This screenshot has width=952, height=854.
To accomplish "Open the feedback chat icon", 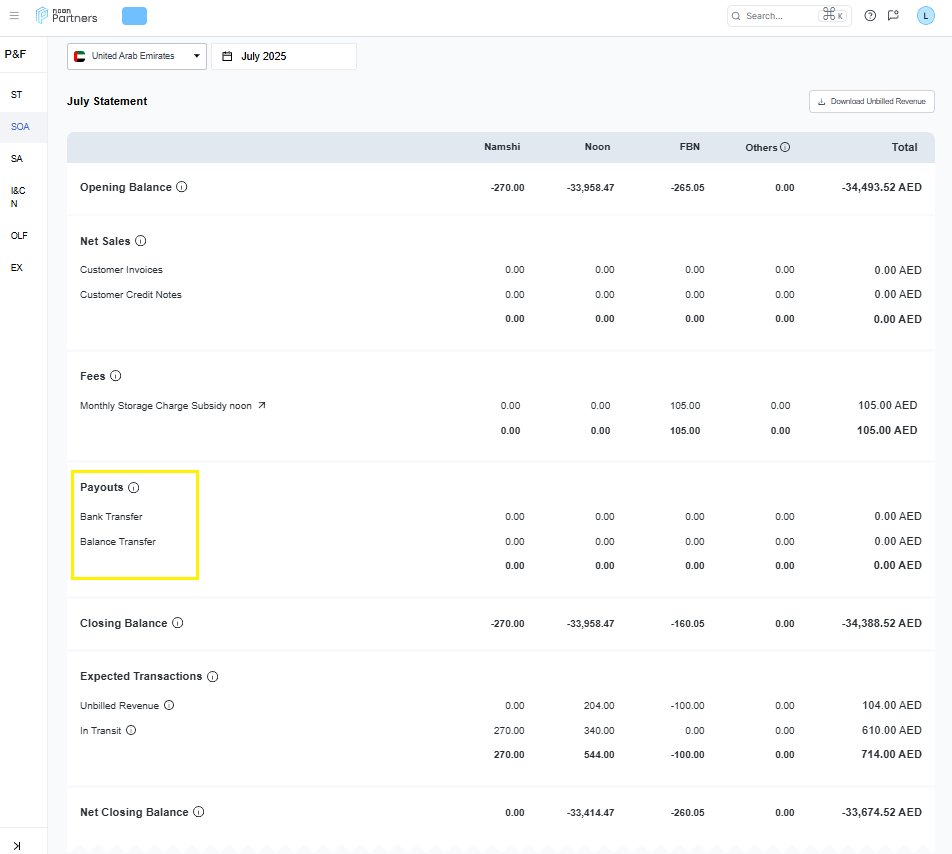I will tap(893, 16).
